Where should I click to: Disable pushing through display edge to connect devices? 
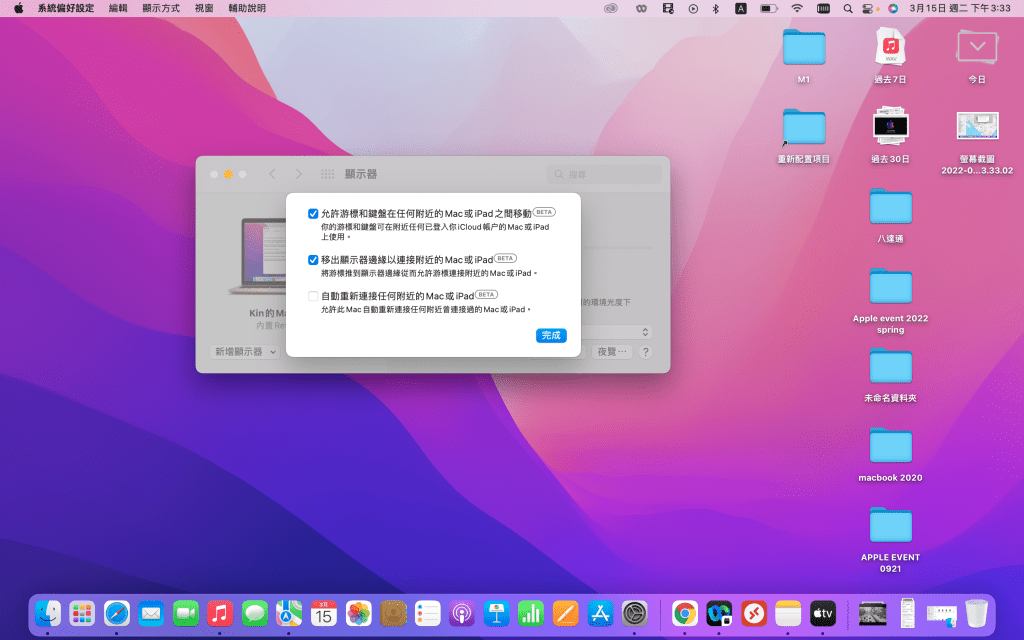coord(311,259)
